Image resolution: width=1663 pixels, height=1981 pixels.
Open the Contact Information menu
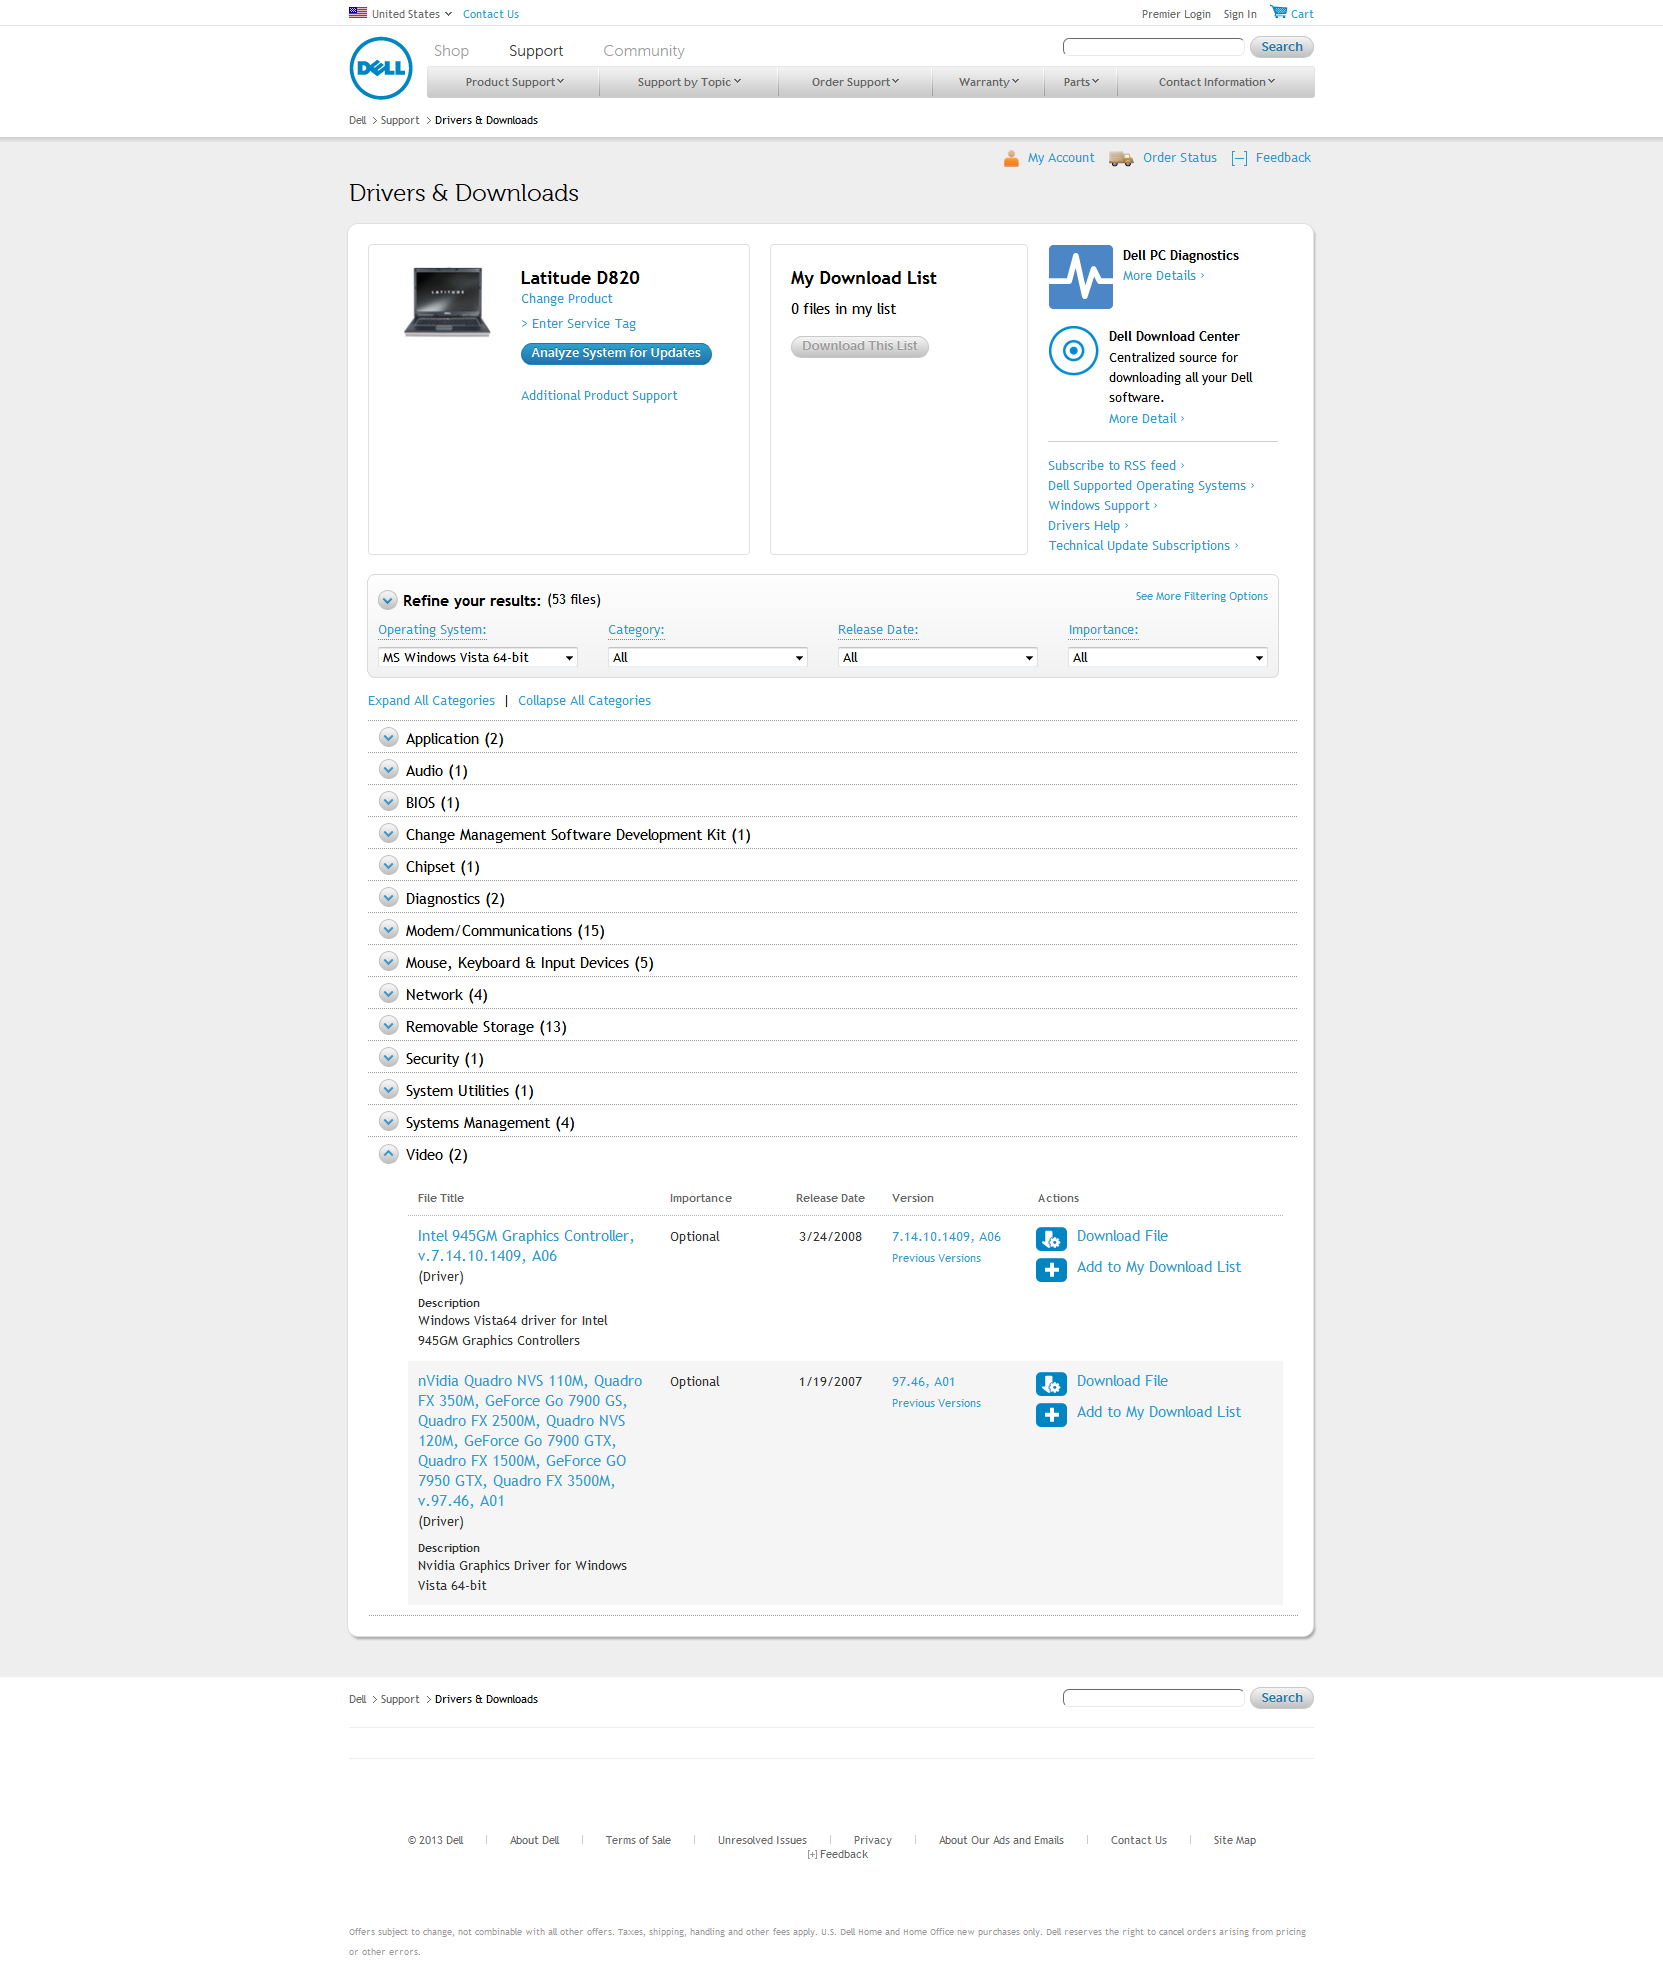point(1216,82)
